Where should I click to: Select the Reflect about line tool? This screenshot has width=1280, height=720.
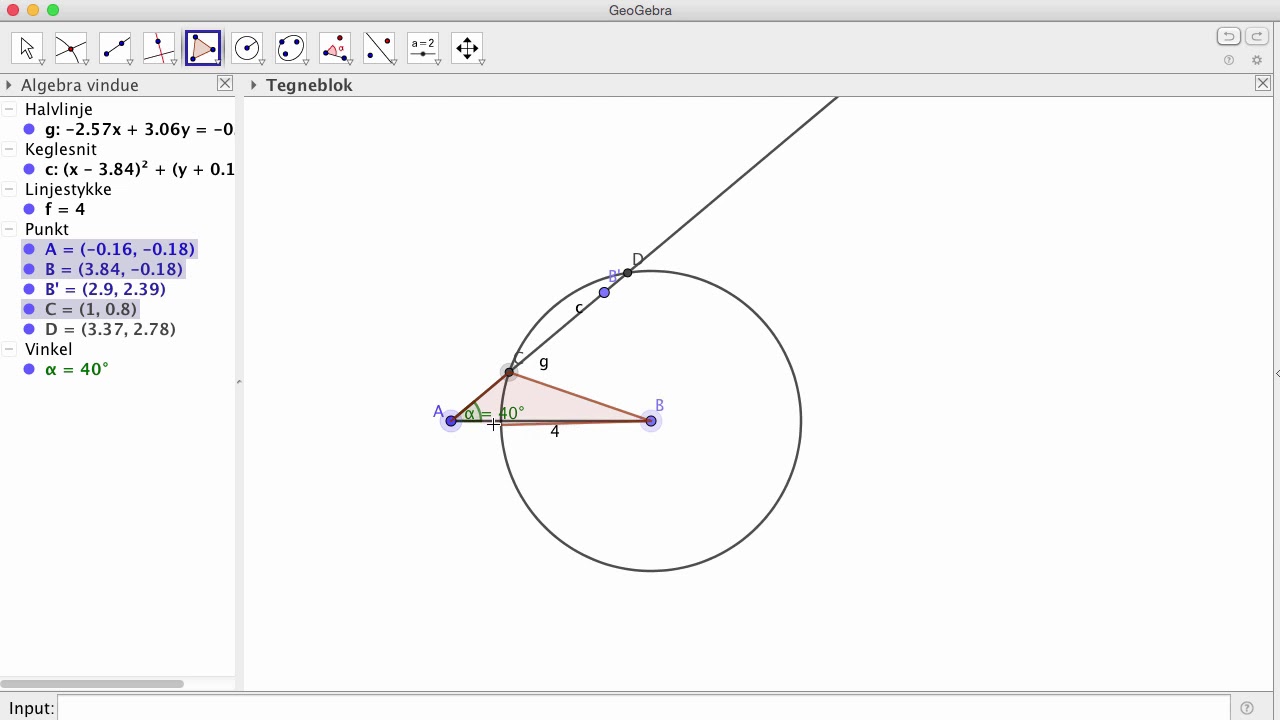coord(379,48)
